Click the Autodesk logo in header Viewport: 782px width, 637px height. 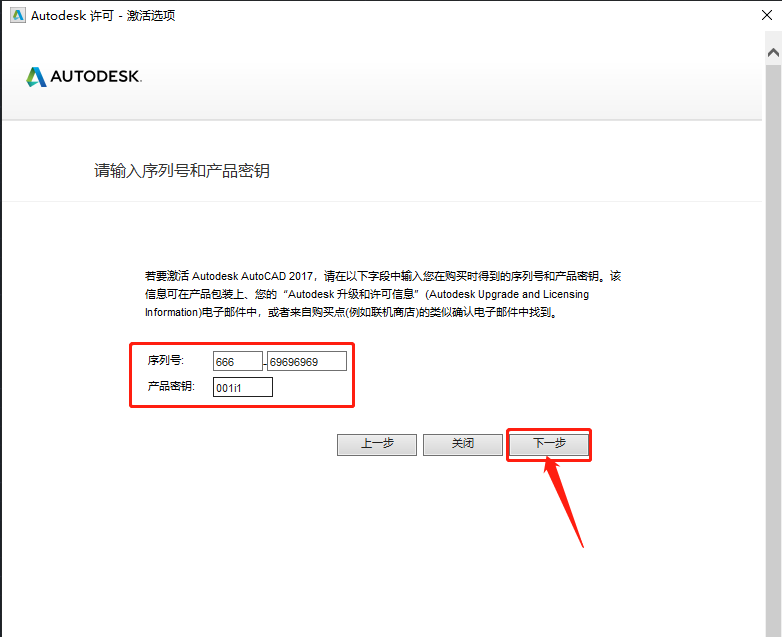[84, 76]
